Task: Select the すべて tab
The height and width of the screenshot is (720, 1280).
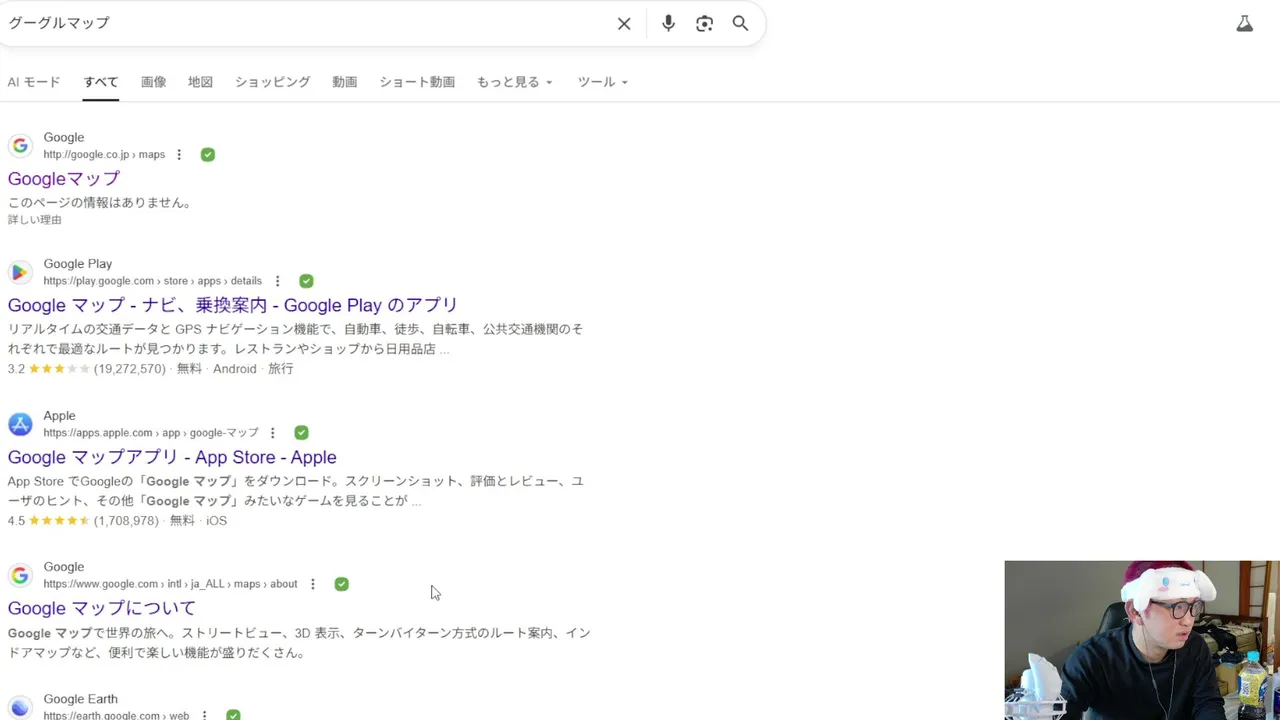Action: click(x=101, y=82)
